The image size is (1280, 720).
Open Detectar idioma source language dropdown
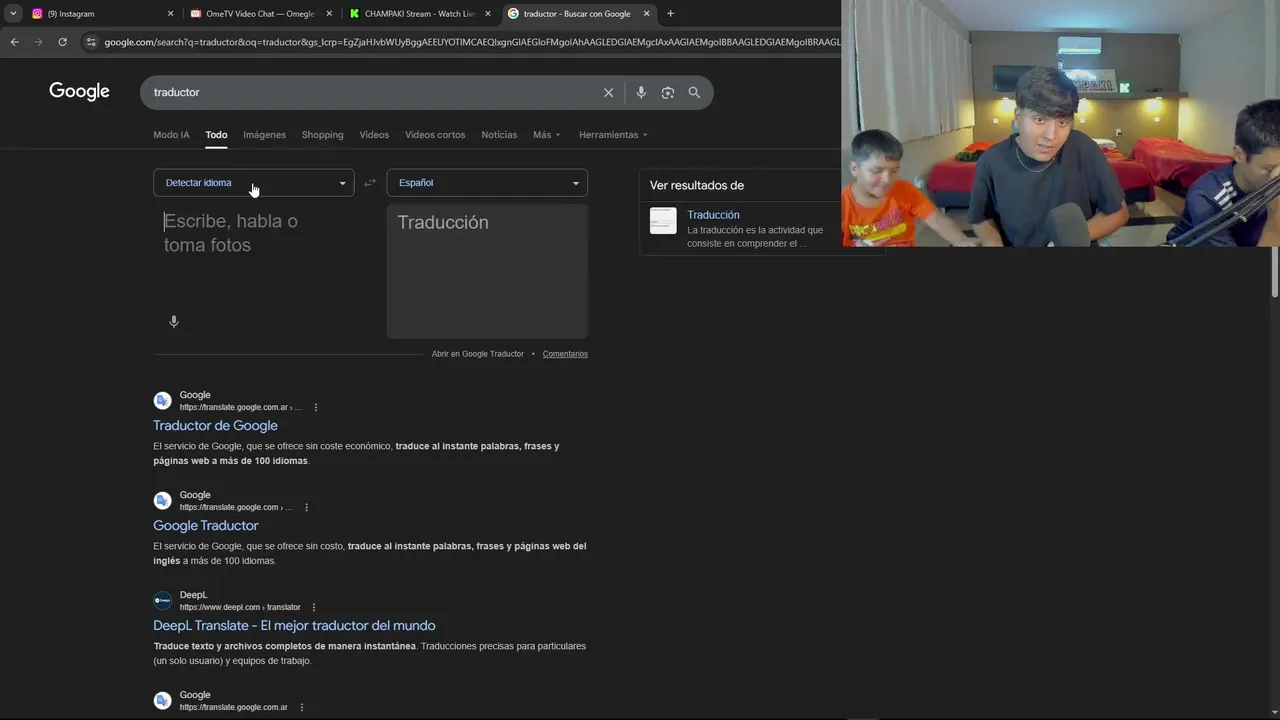pyautogui.click(x=253, y=183)
